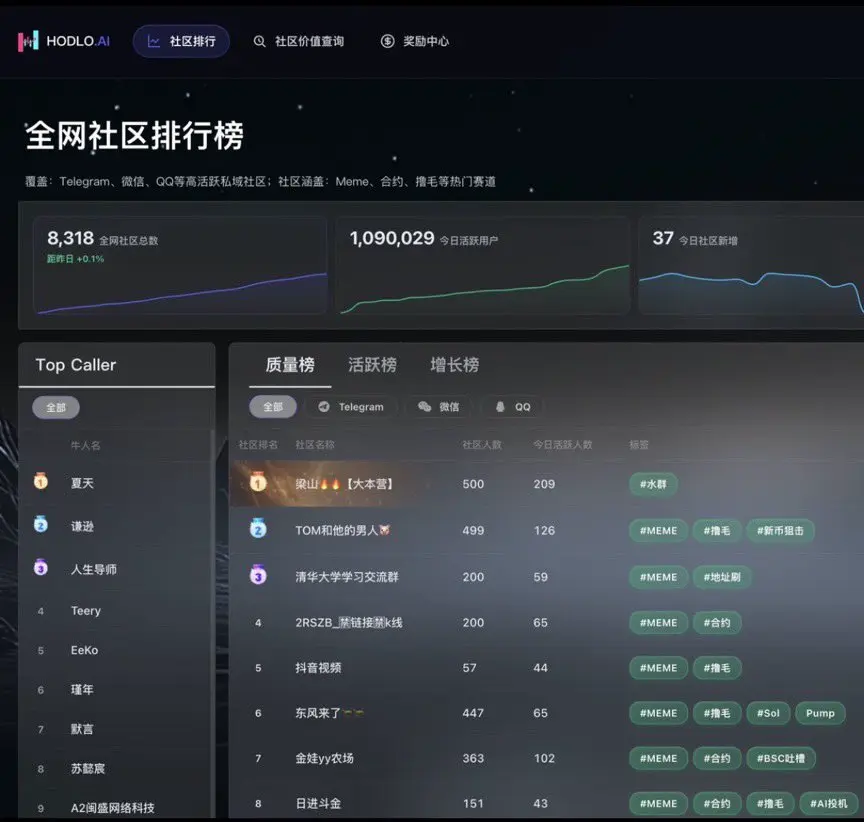Open community 抖音视频
This screenshot has width=864, height=822.
318,668
